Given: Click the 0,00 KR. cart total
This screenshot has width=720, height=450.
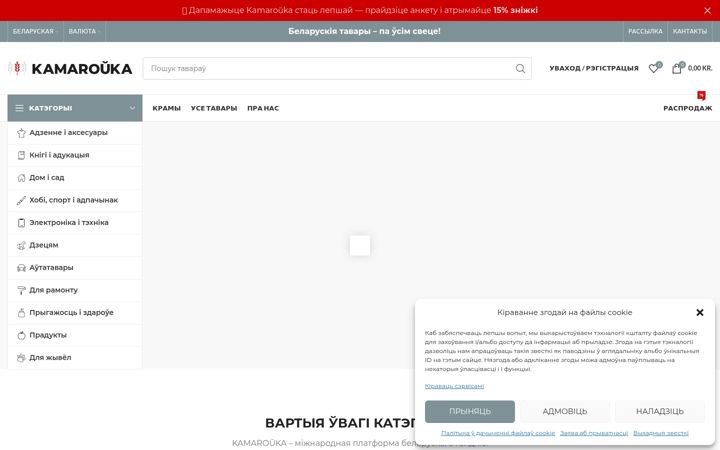Looking at the screenshot, I should click(700, 68).
